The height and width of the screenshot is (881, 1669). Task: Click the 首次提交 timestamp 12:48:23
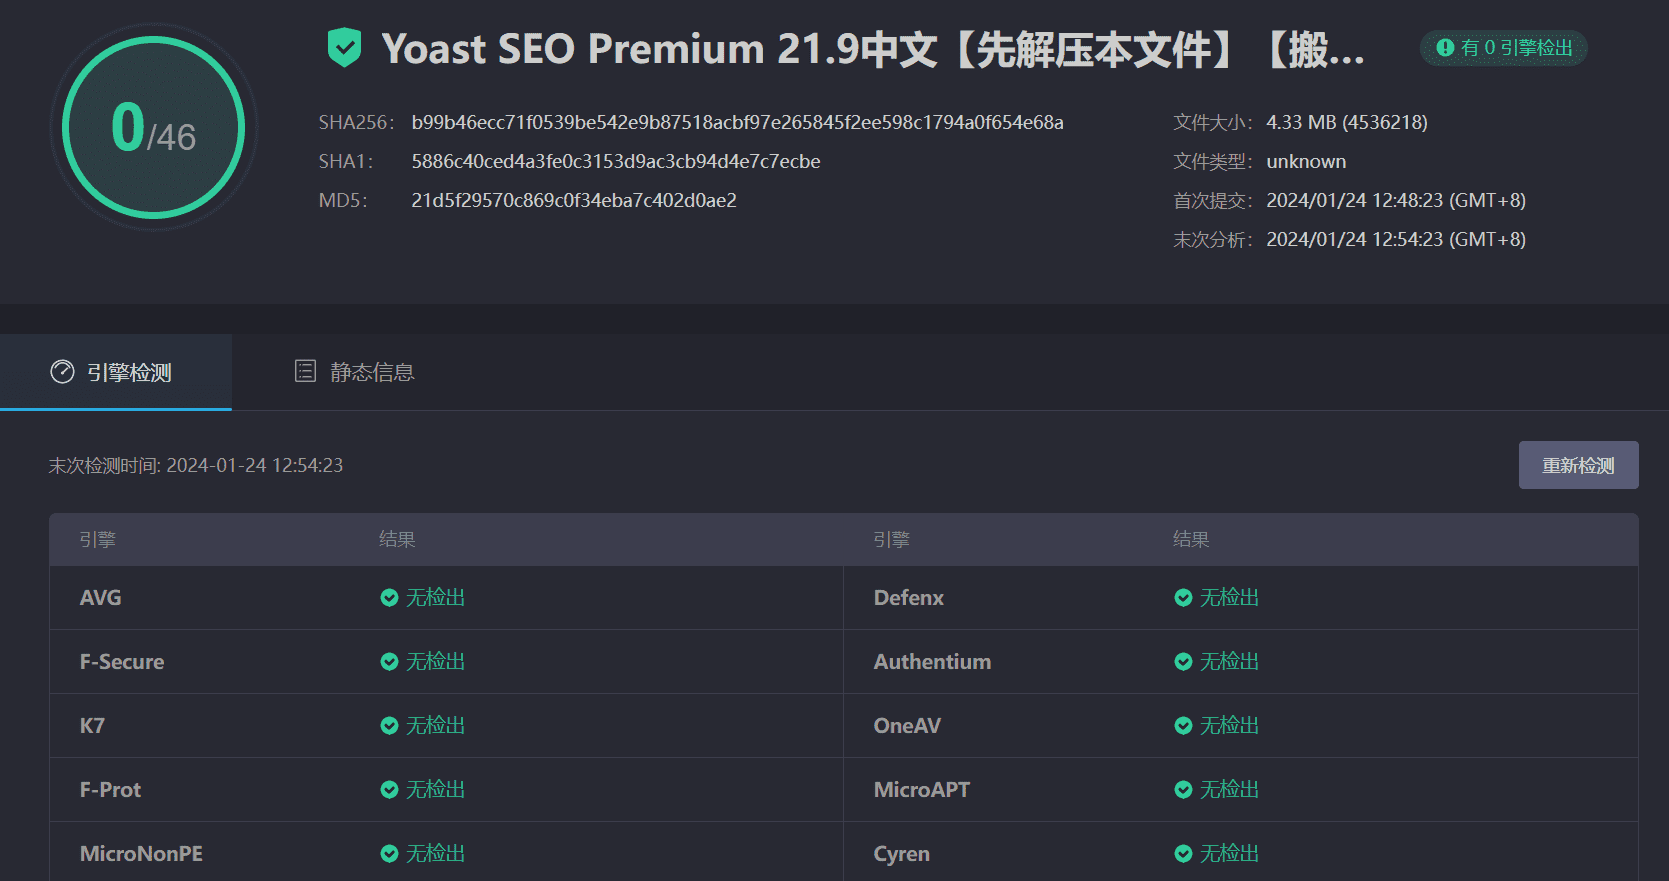click(1396, 200)
